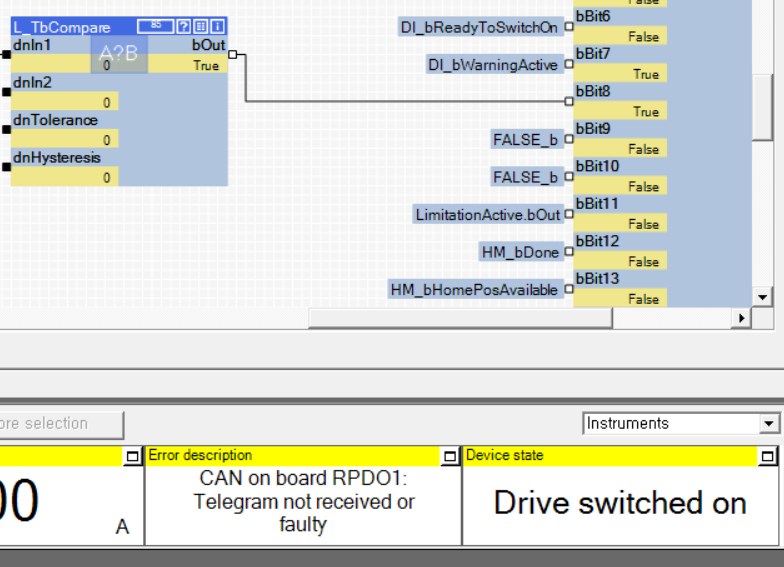This screenshot has height=567, width=784.
Task: Click bBit13 port next to HM_bHomePosAvailable
Action: coord(568,289)
